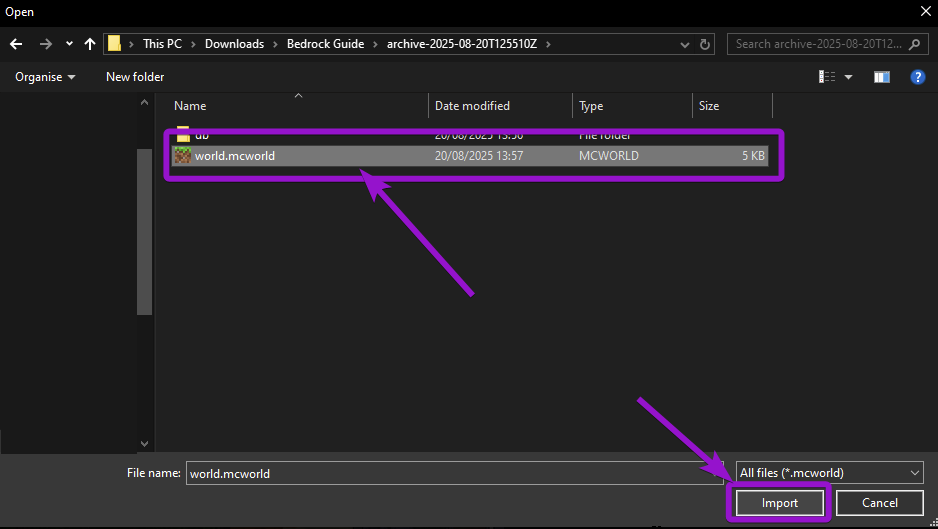Open recent locations dropdown arrow
The image size is (938, 529).
coord(69,44)
